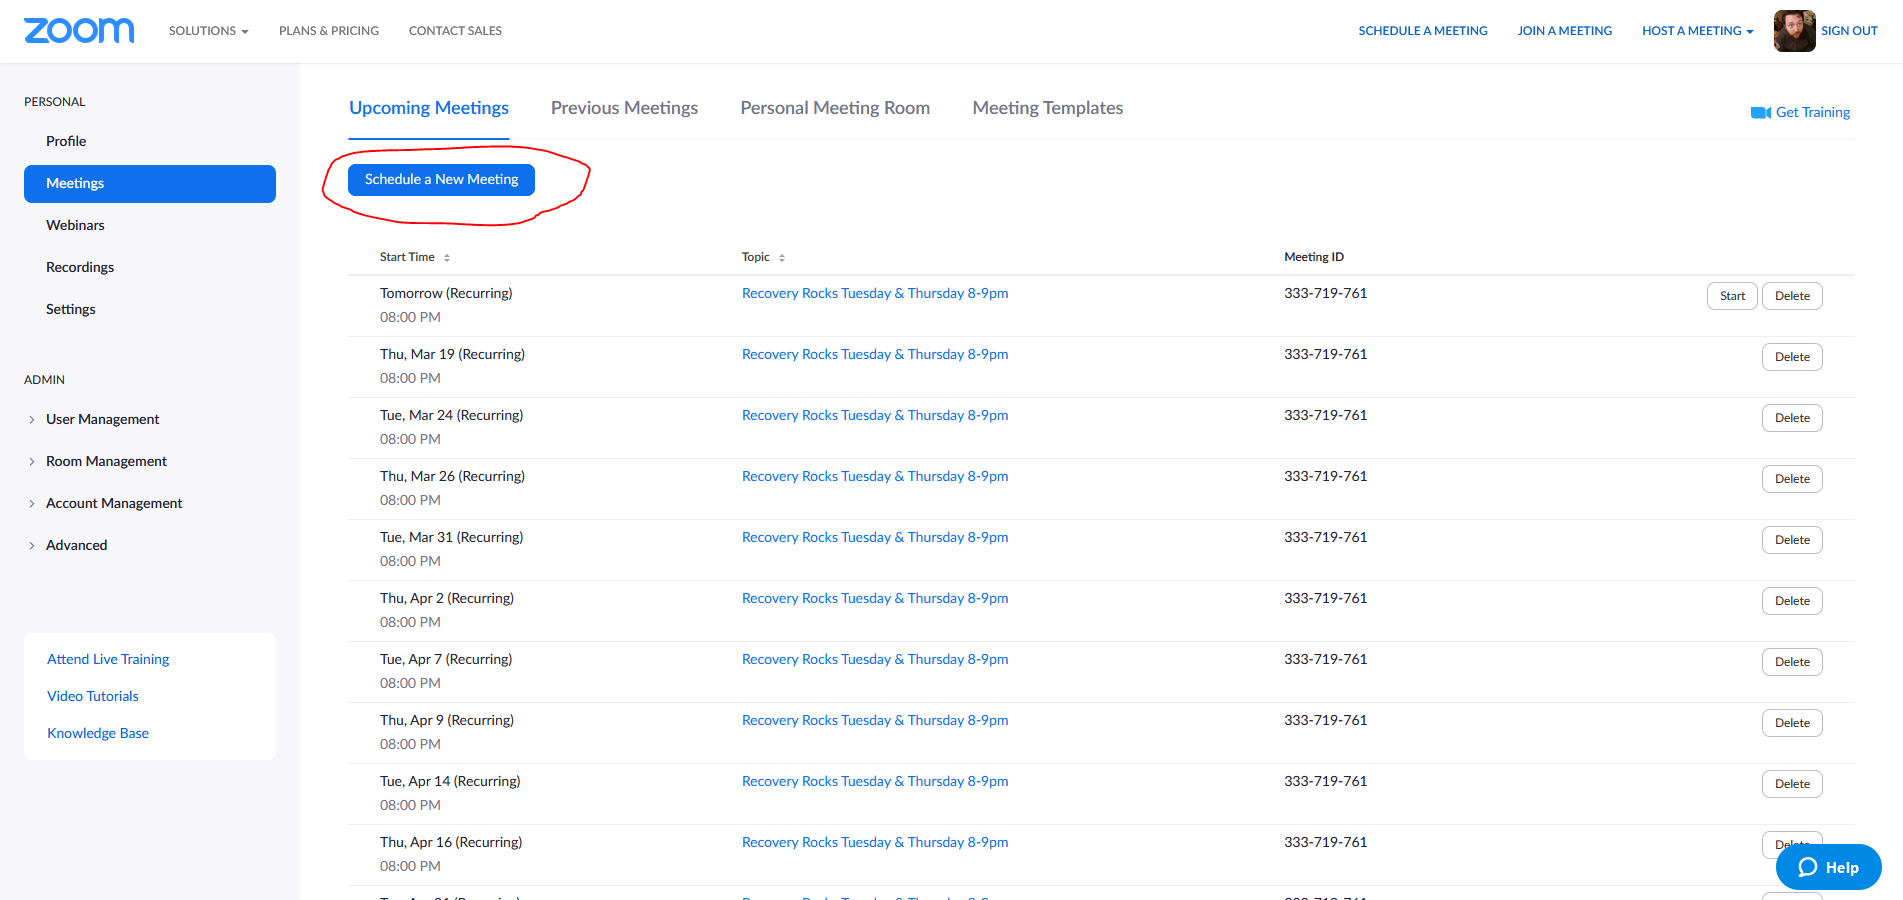Sort by Start Time column arrows
The width and height of the screenshot is (1903, 900).
coord(447,258)
